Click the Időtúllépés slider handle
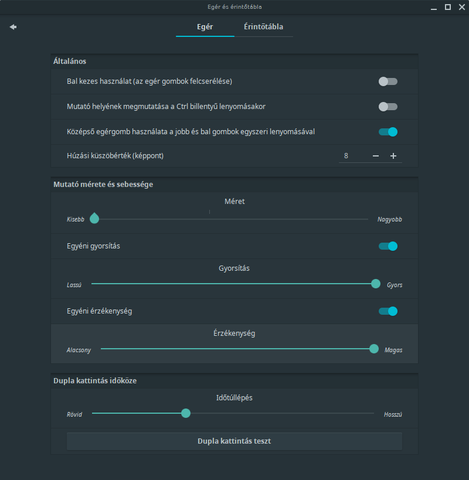The height and width of the screenshot is (480, 469). (186, 413)
